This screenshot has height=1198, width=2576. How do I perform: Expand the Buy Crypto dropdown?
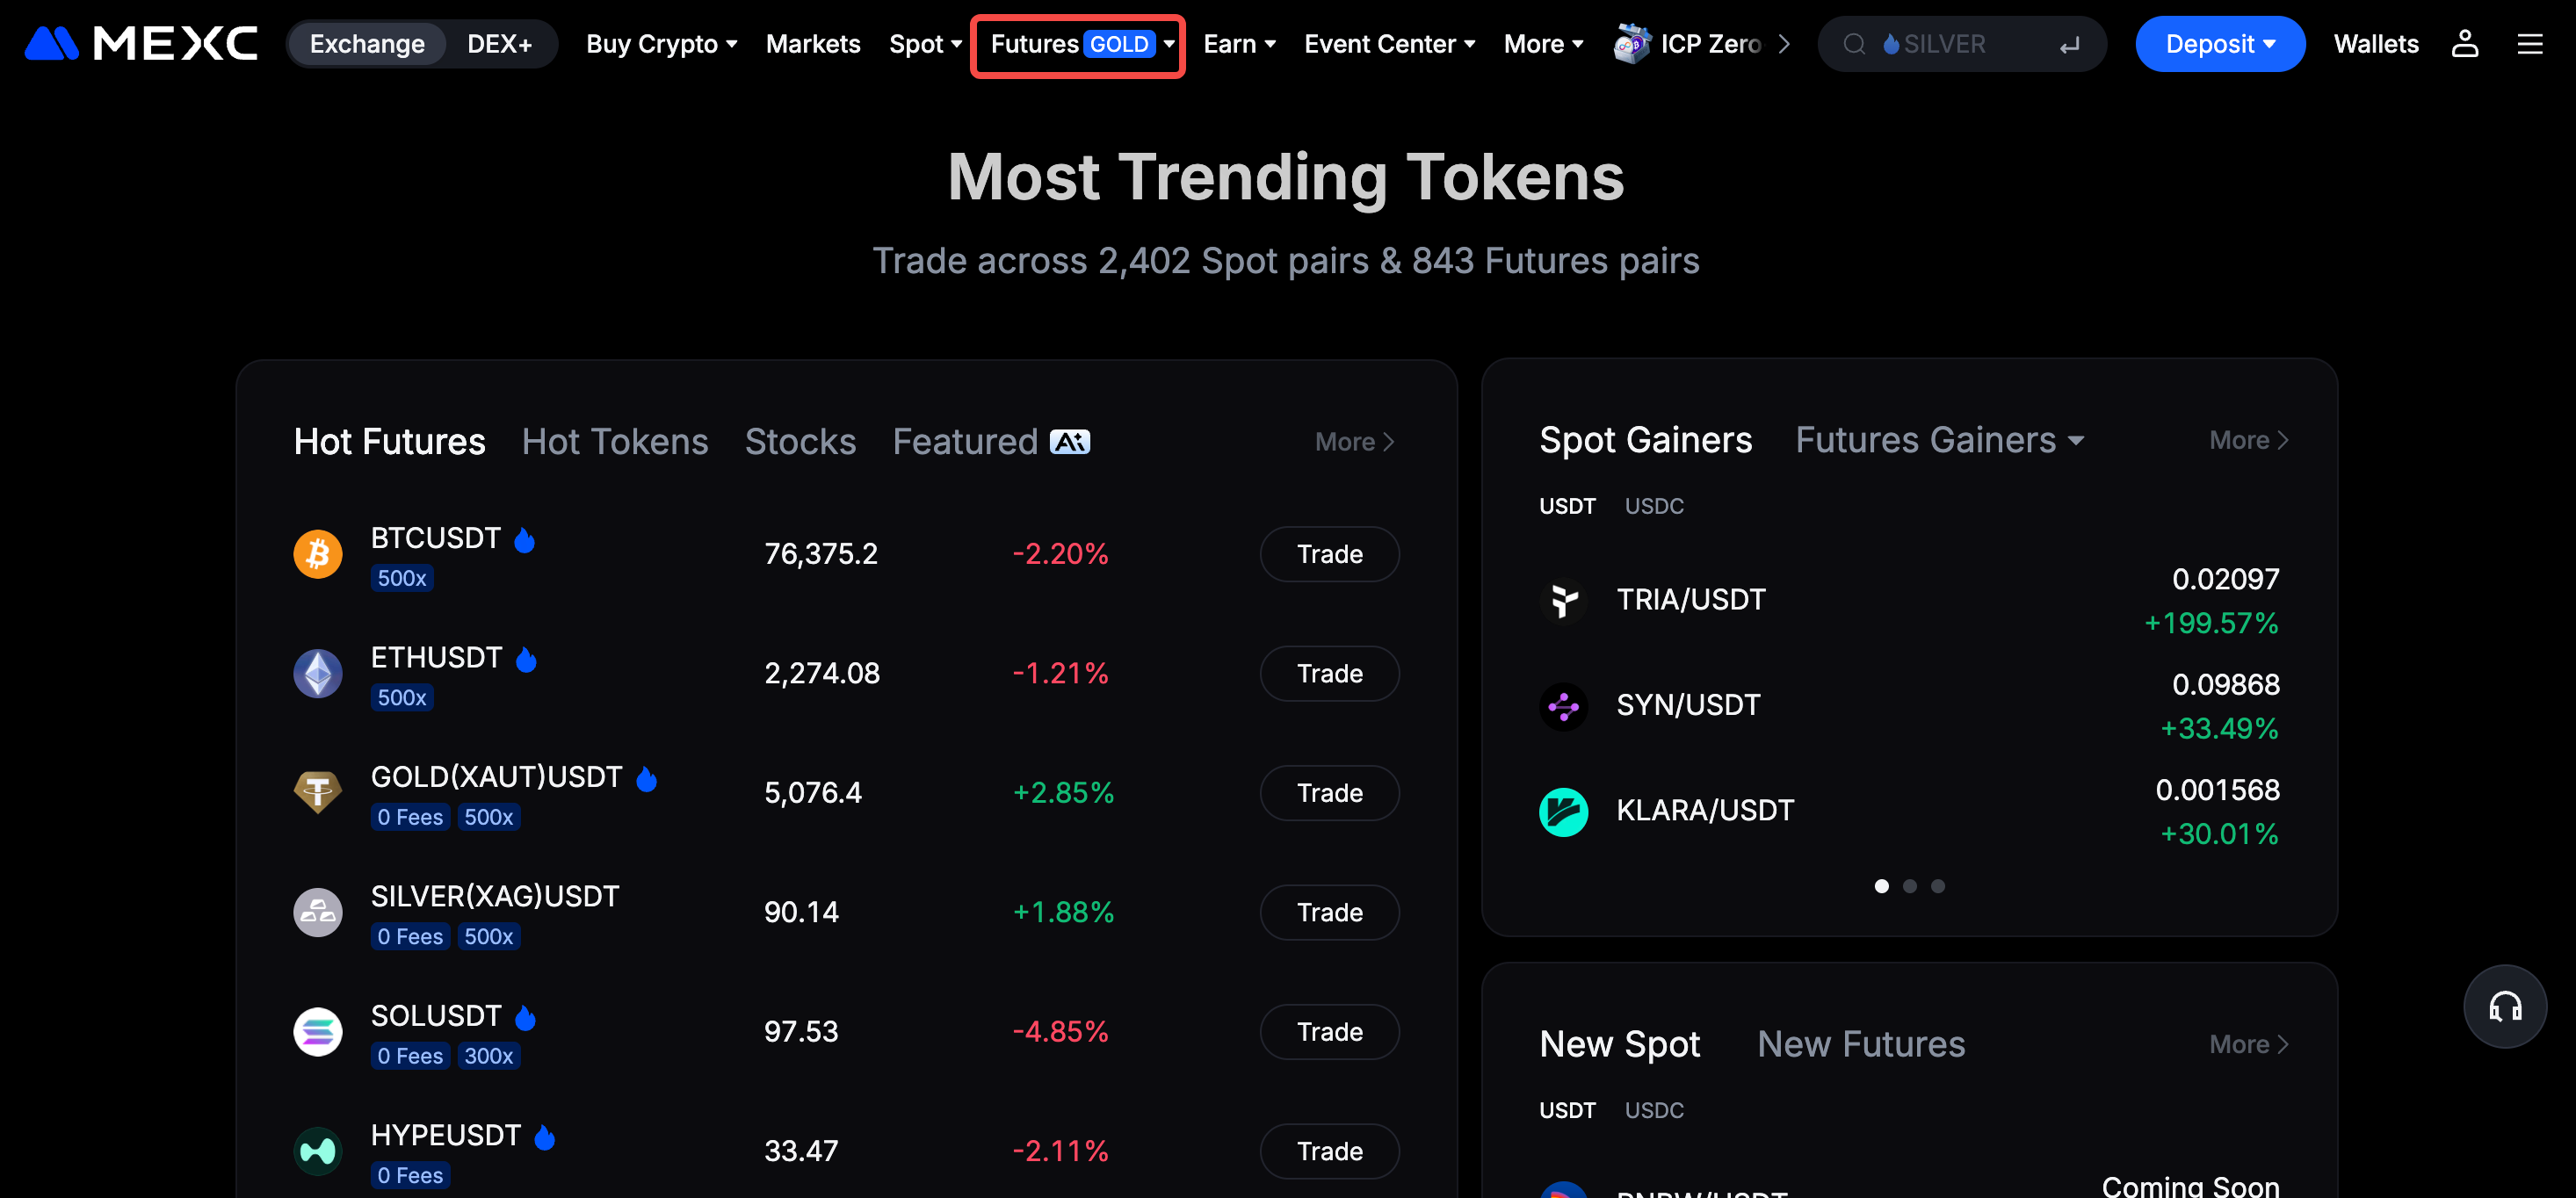coord(661,44)
